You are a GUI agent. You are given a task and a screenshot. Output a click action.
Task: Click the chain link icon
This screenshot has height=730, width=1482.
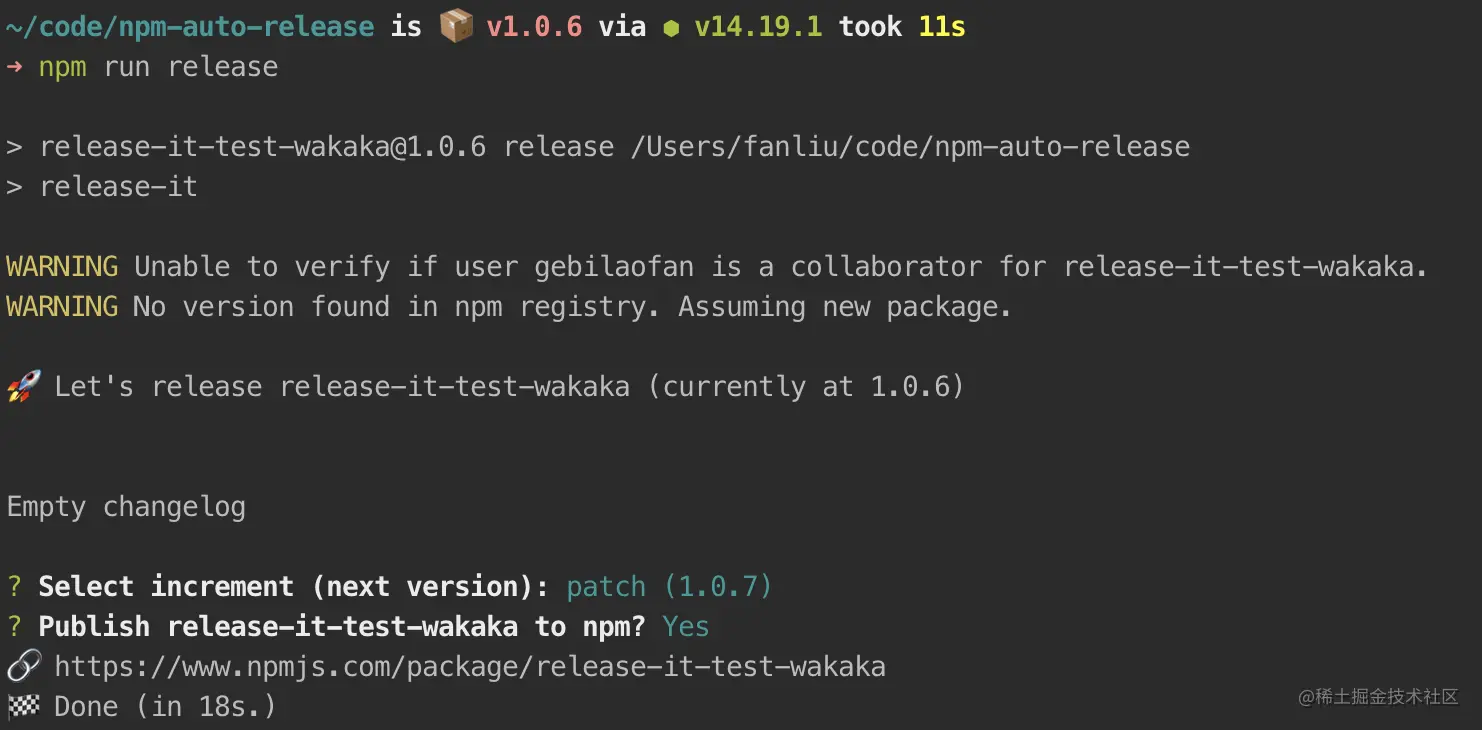coord(23,666)
